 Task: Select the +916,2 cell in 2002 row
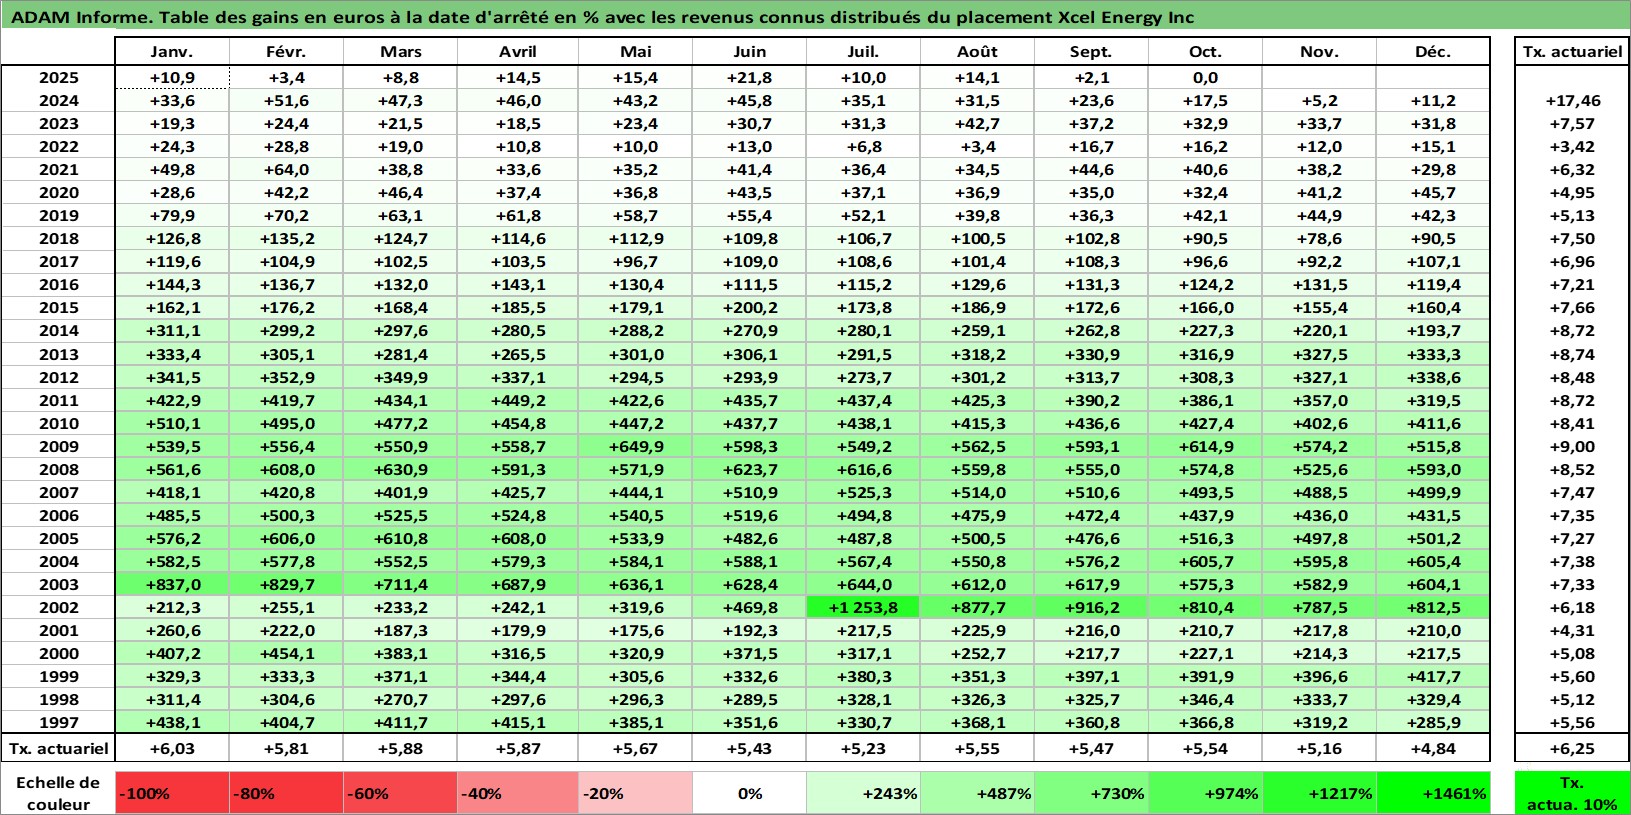tap(1092, 607)
